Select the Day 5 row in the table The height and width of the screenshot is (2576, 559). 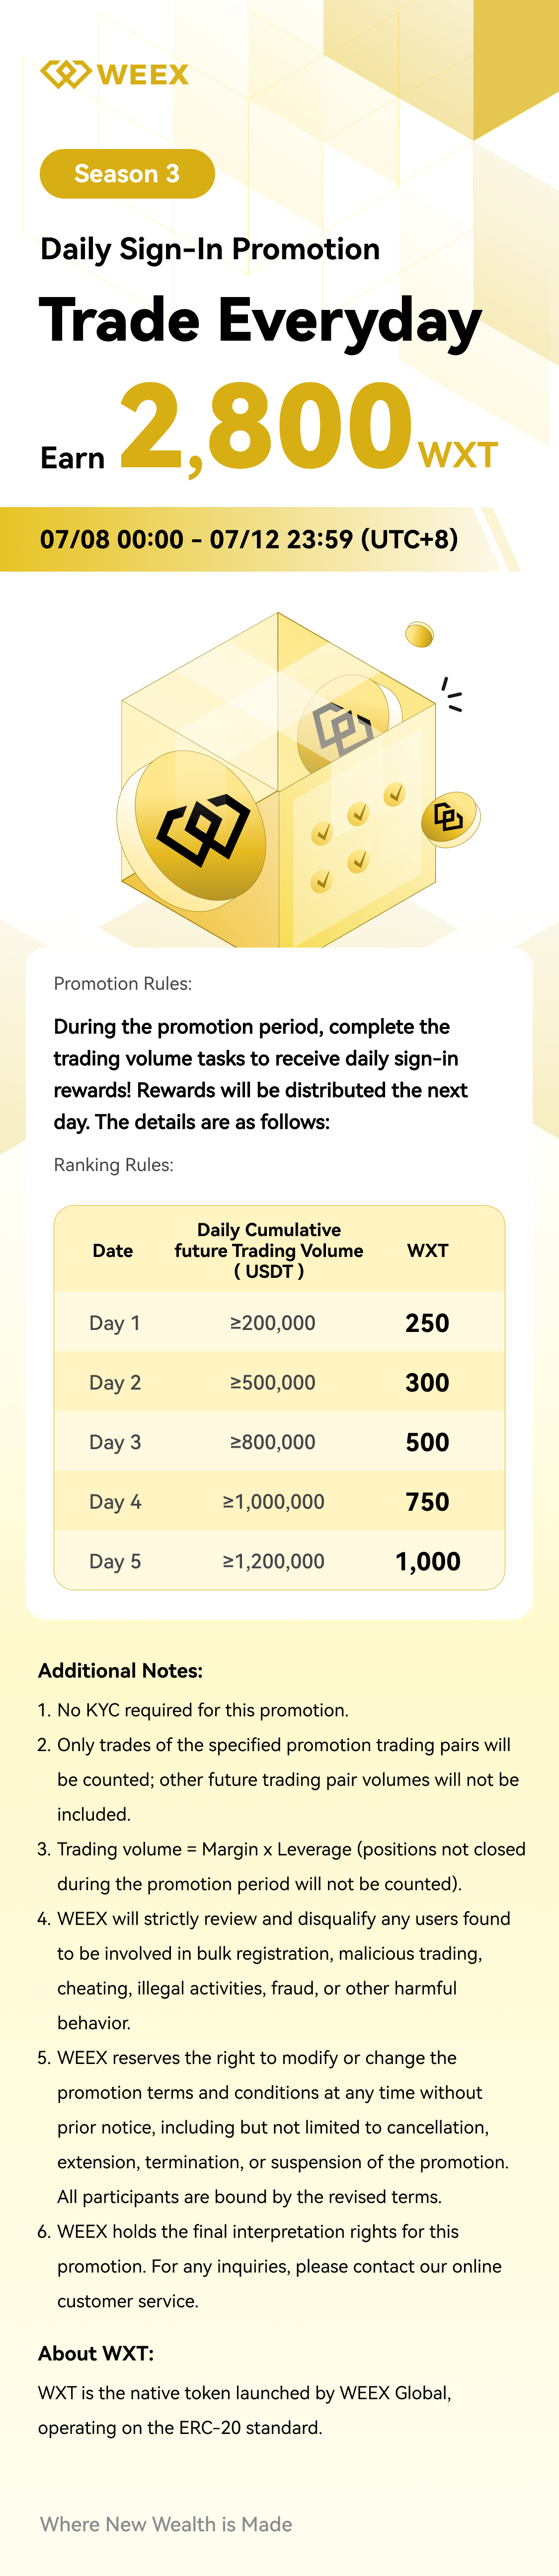279,1560
